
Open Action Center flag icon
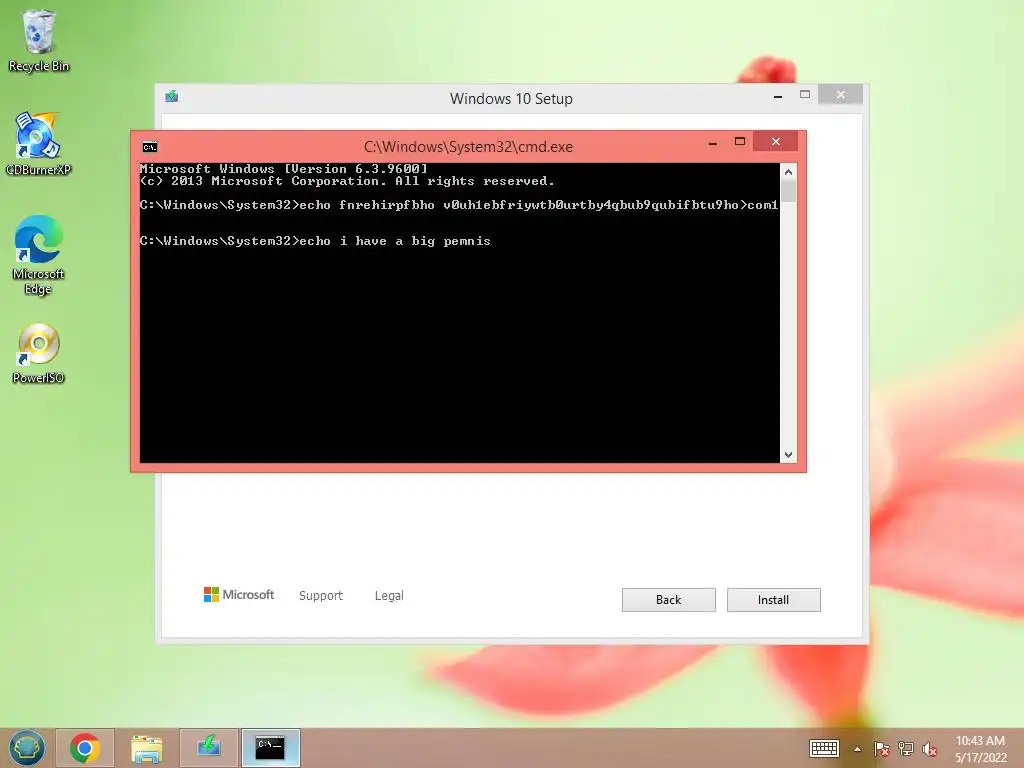882,749
